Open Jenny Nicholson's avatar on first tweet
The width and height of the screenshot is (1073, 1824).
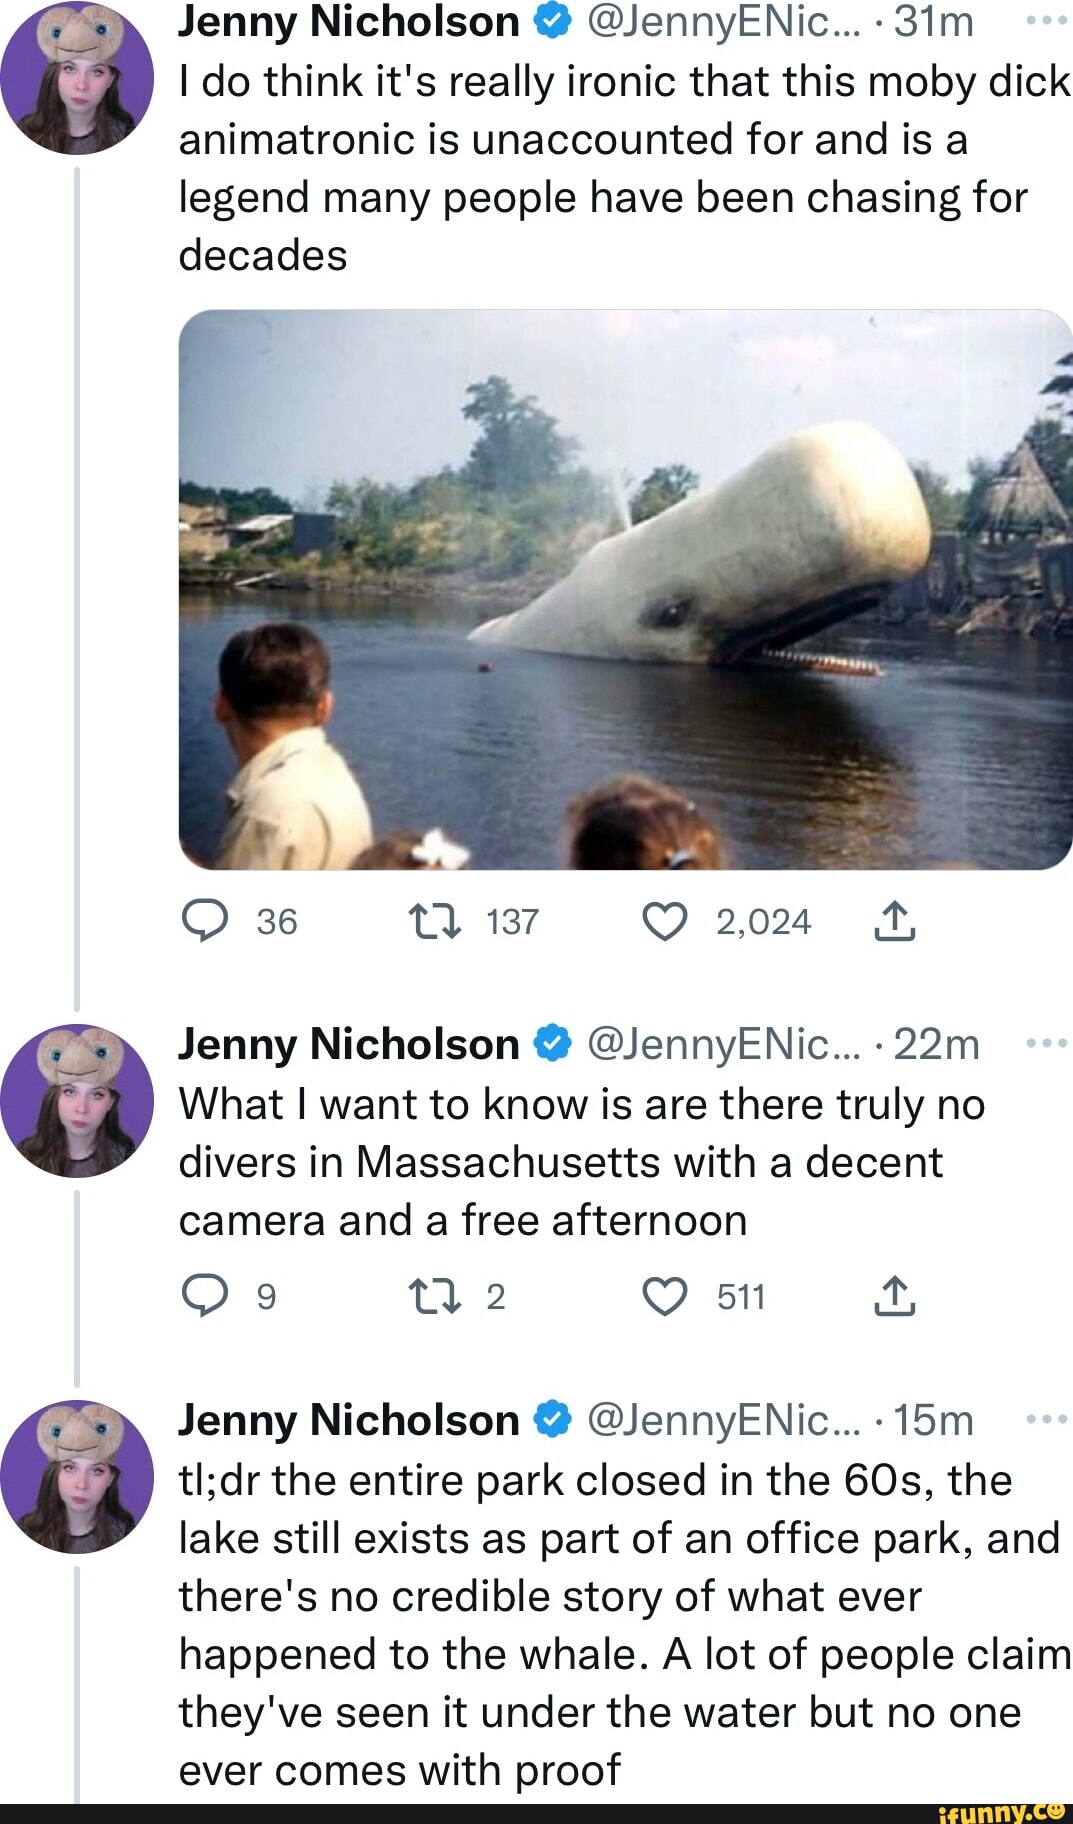coord(77,77)
